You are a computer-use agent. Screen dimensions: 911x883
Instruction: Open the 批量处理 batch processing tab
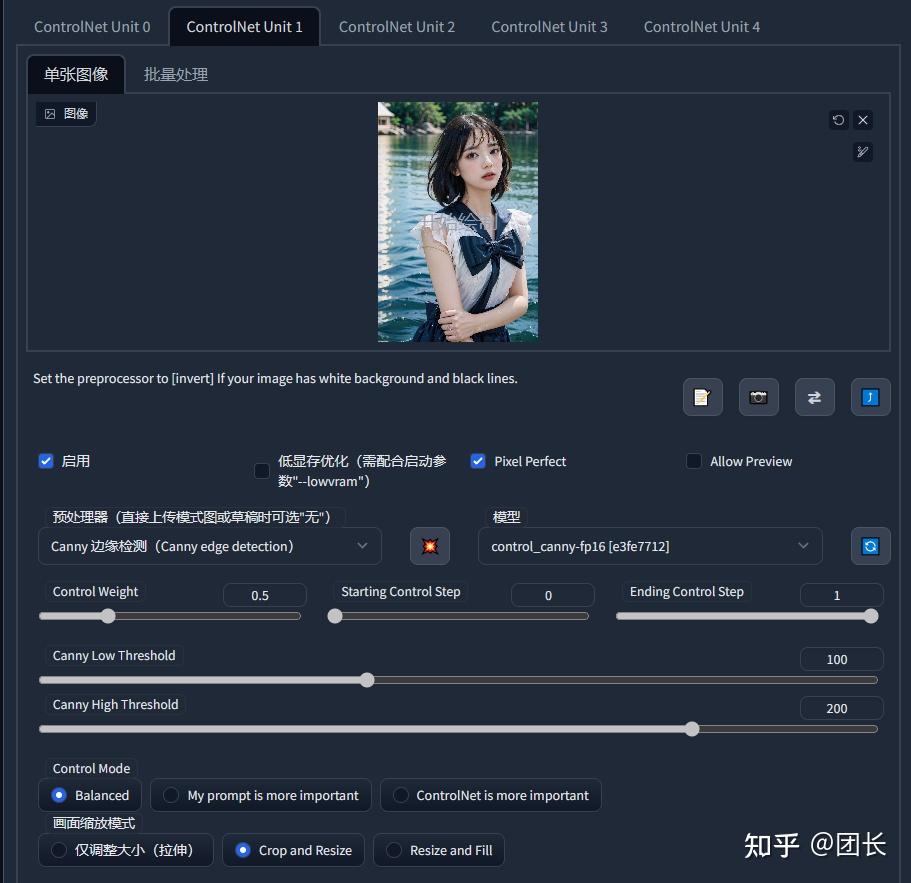point(174,73)
